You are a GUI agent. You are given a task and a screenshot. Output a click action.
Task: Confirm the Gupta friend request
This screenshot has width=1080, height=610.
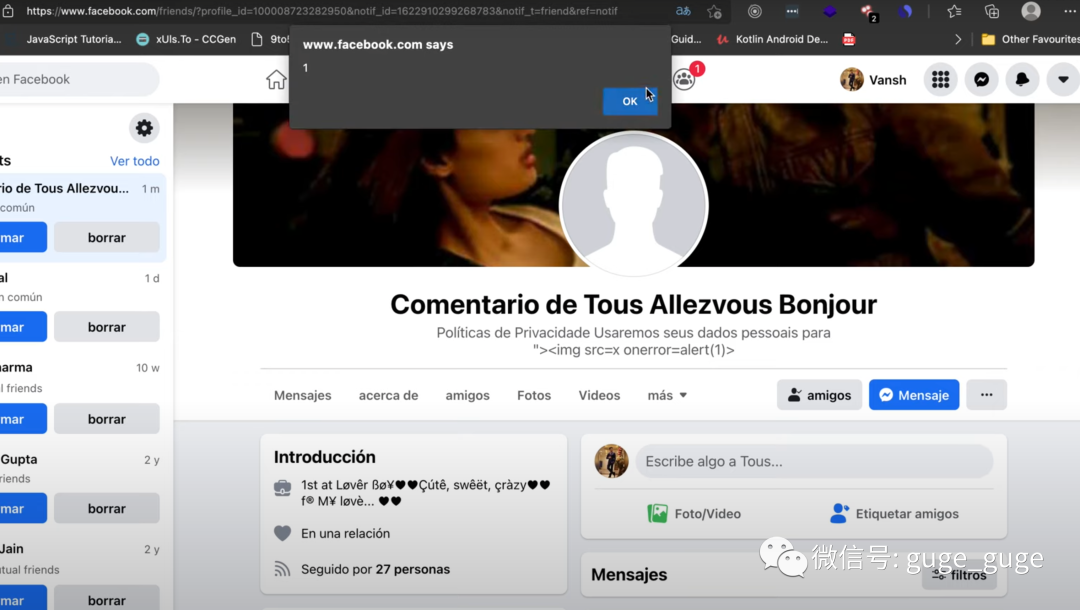point(23,509)
